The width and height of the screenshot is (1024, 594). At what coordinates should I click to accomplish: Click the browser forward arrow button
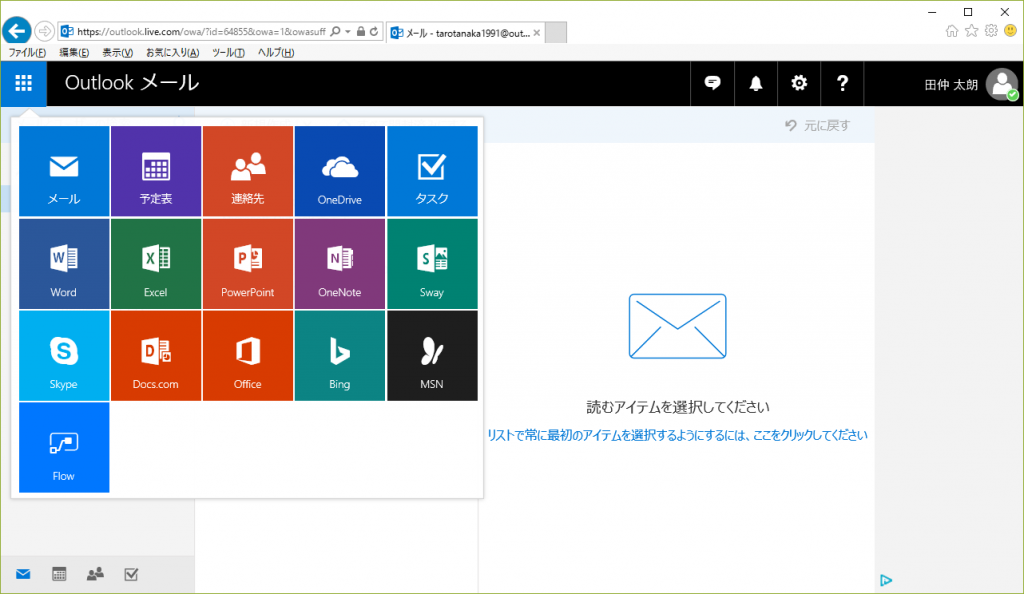tap(44, 31)
